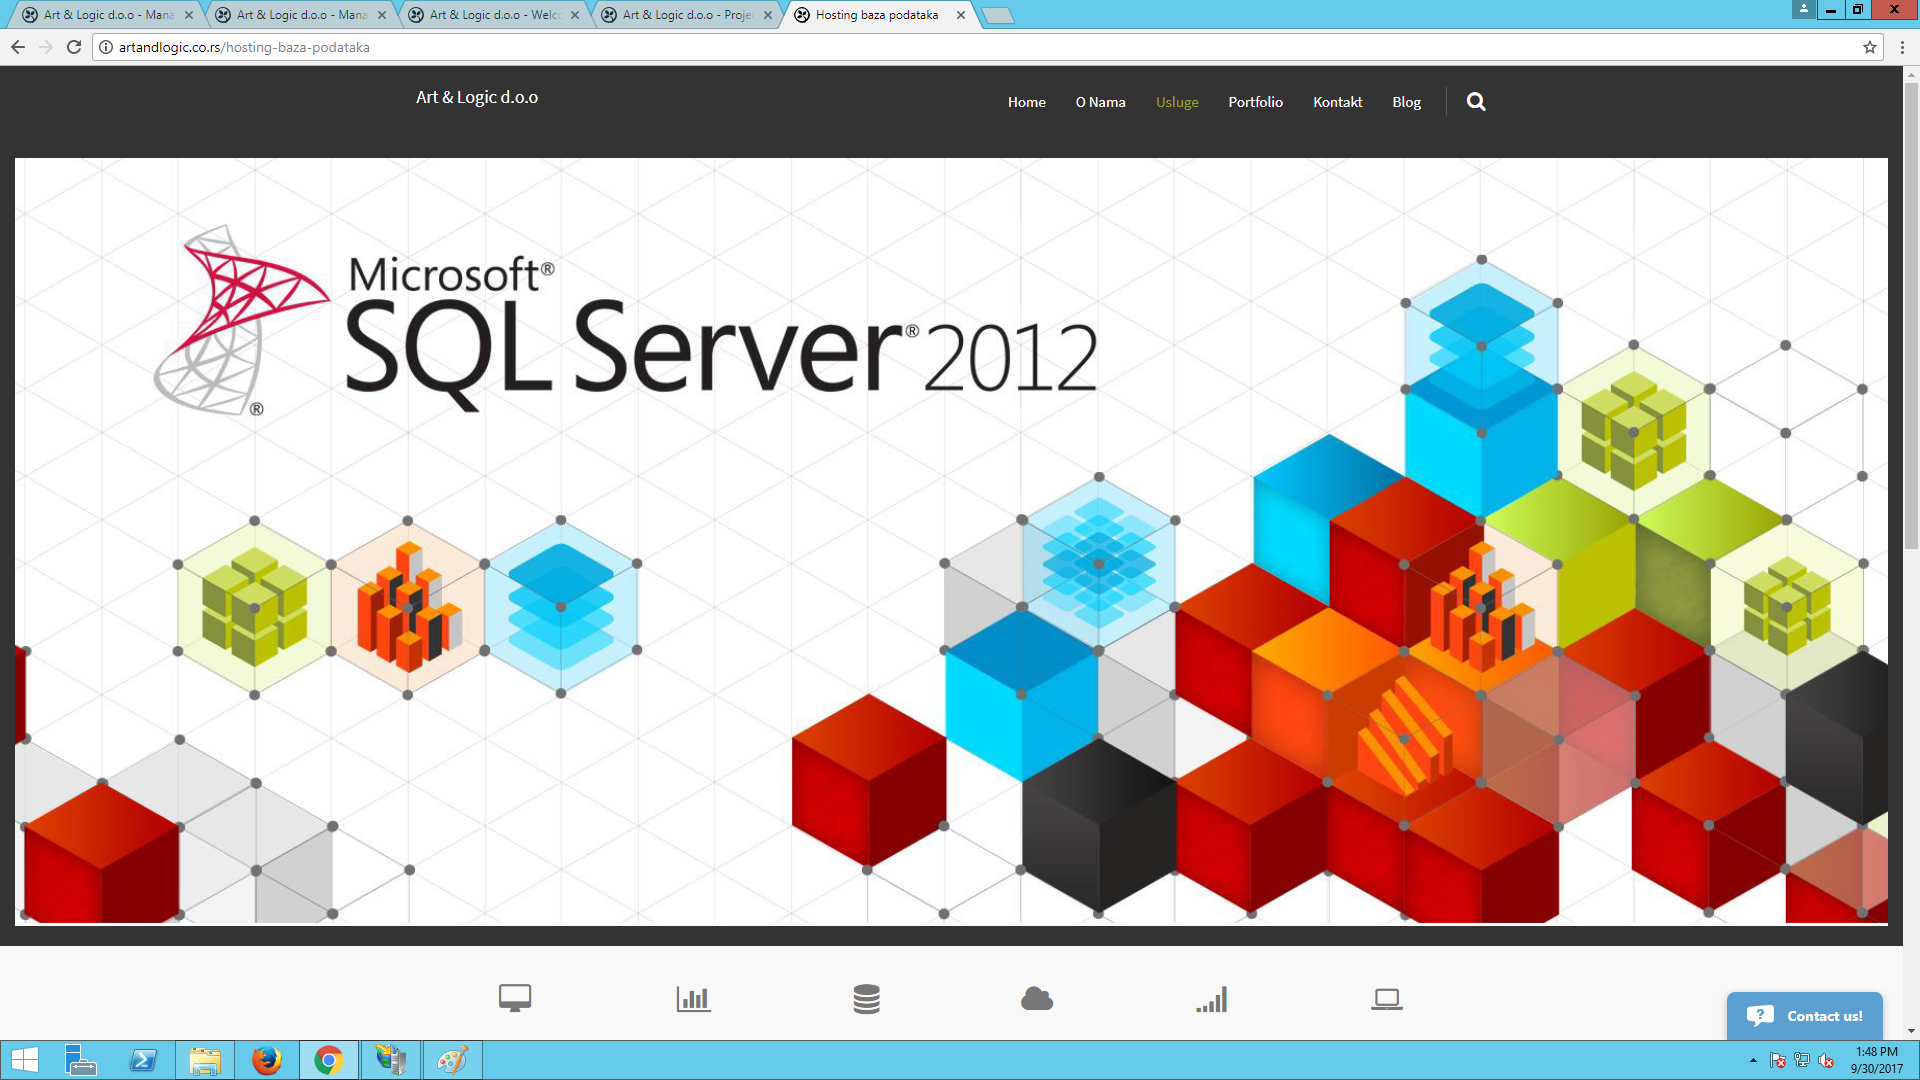Go to the Home page
The image size is (1920, 1080).
(x=1026, y=102)
